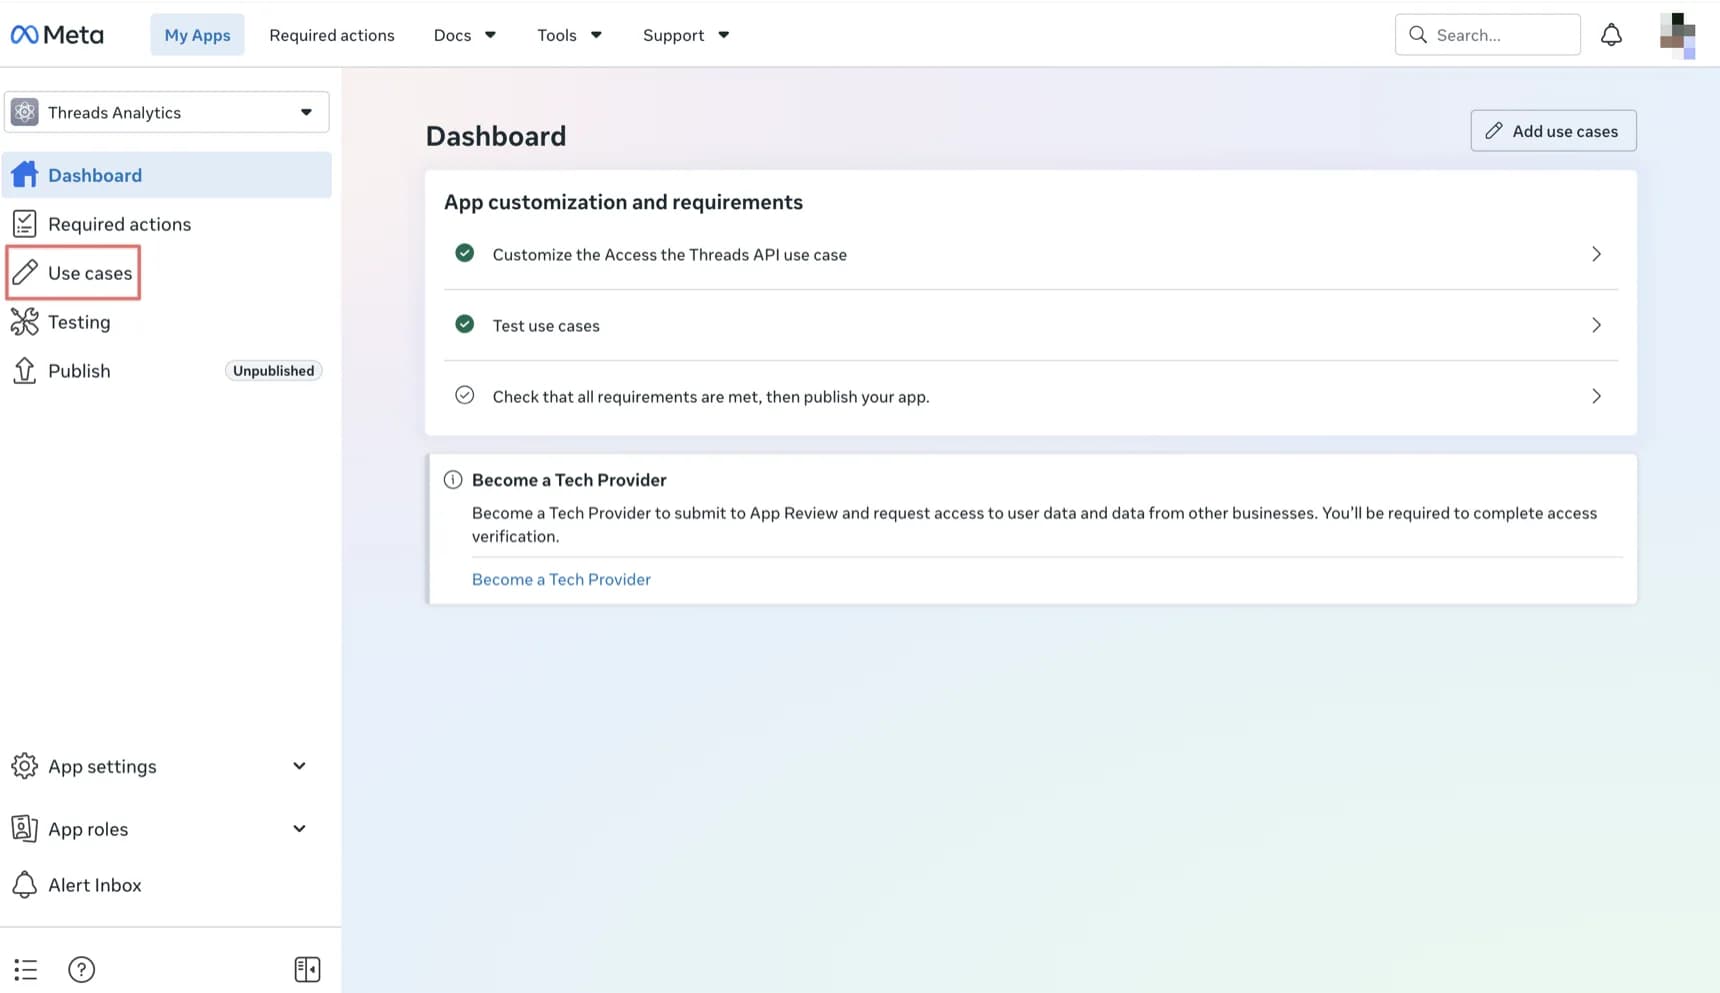Image resolution: width=1720 pixels, height=993 pixels.
Task: Click the Alert Inbox bell icon
Action: (25, 885)
